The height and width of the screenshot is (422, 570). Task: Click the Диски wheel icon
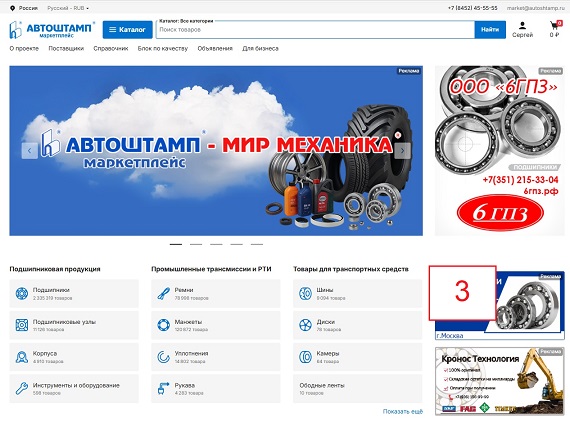[305, 325]
